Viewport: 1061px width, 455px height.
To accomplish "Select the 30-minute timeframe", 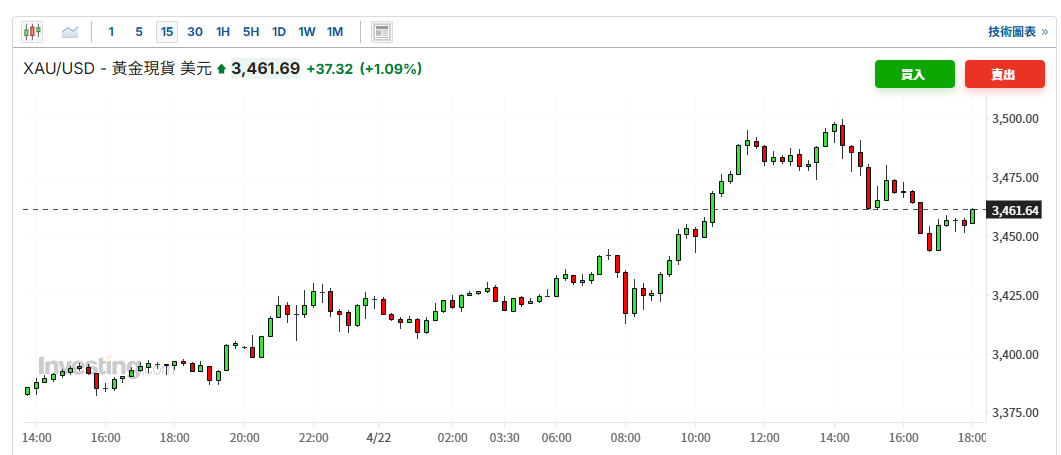I will (195, 32).
